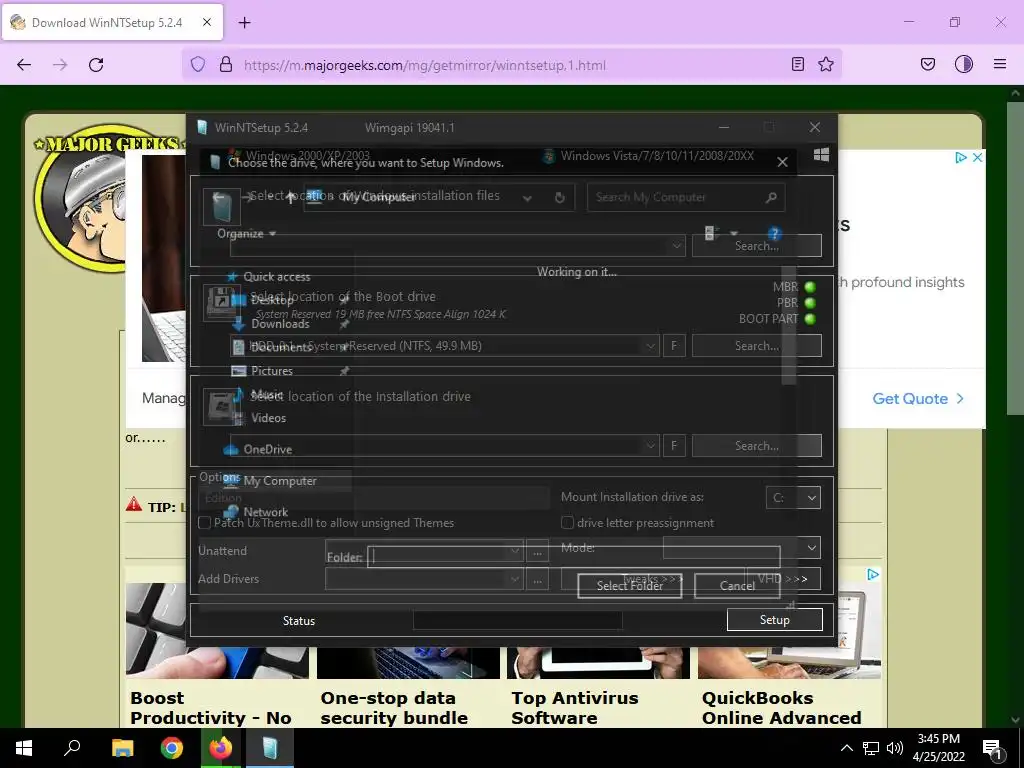Click the folder dialog vertical scrollbar
Viewport: 1024px width, 768px height.
pyautogui.click(x=789, y=325)
